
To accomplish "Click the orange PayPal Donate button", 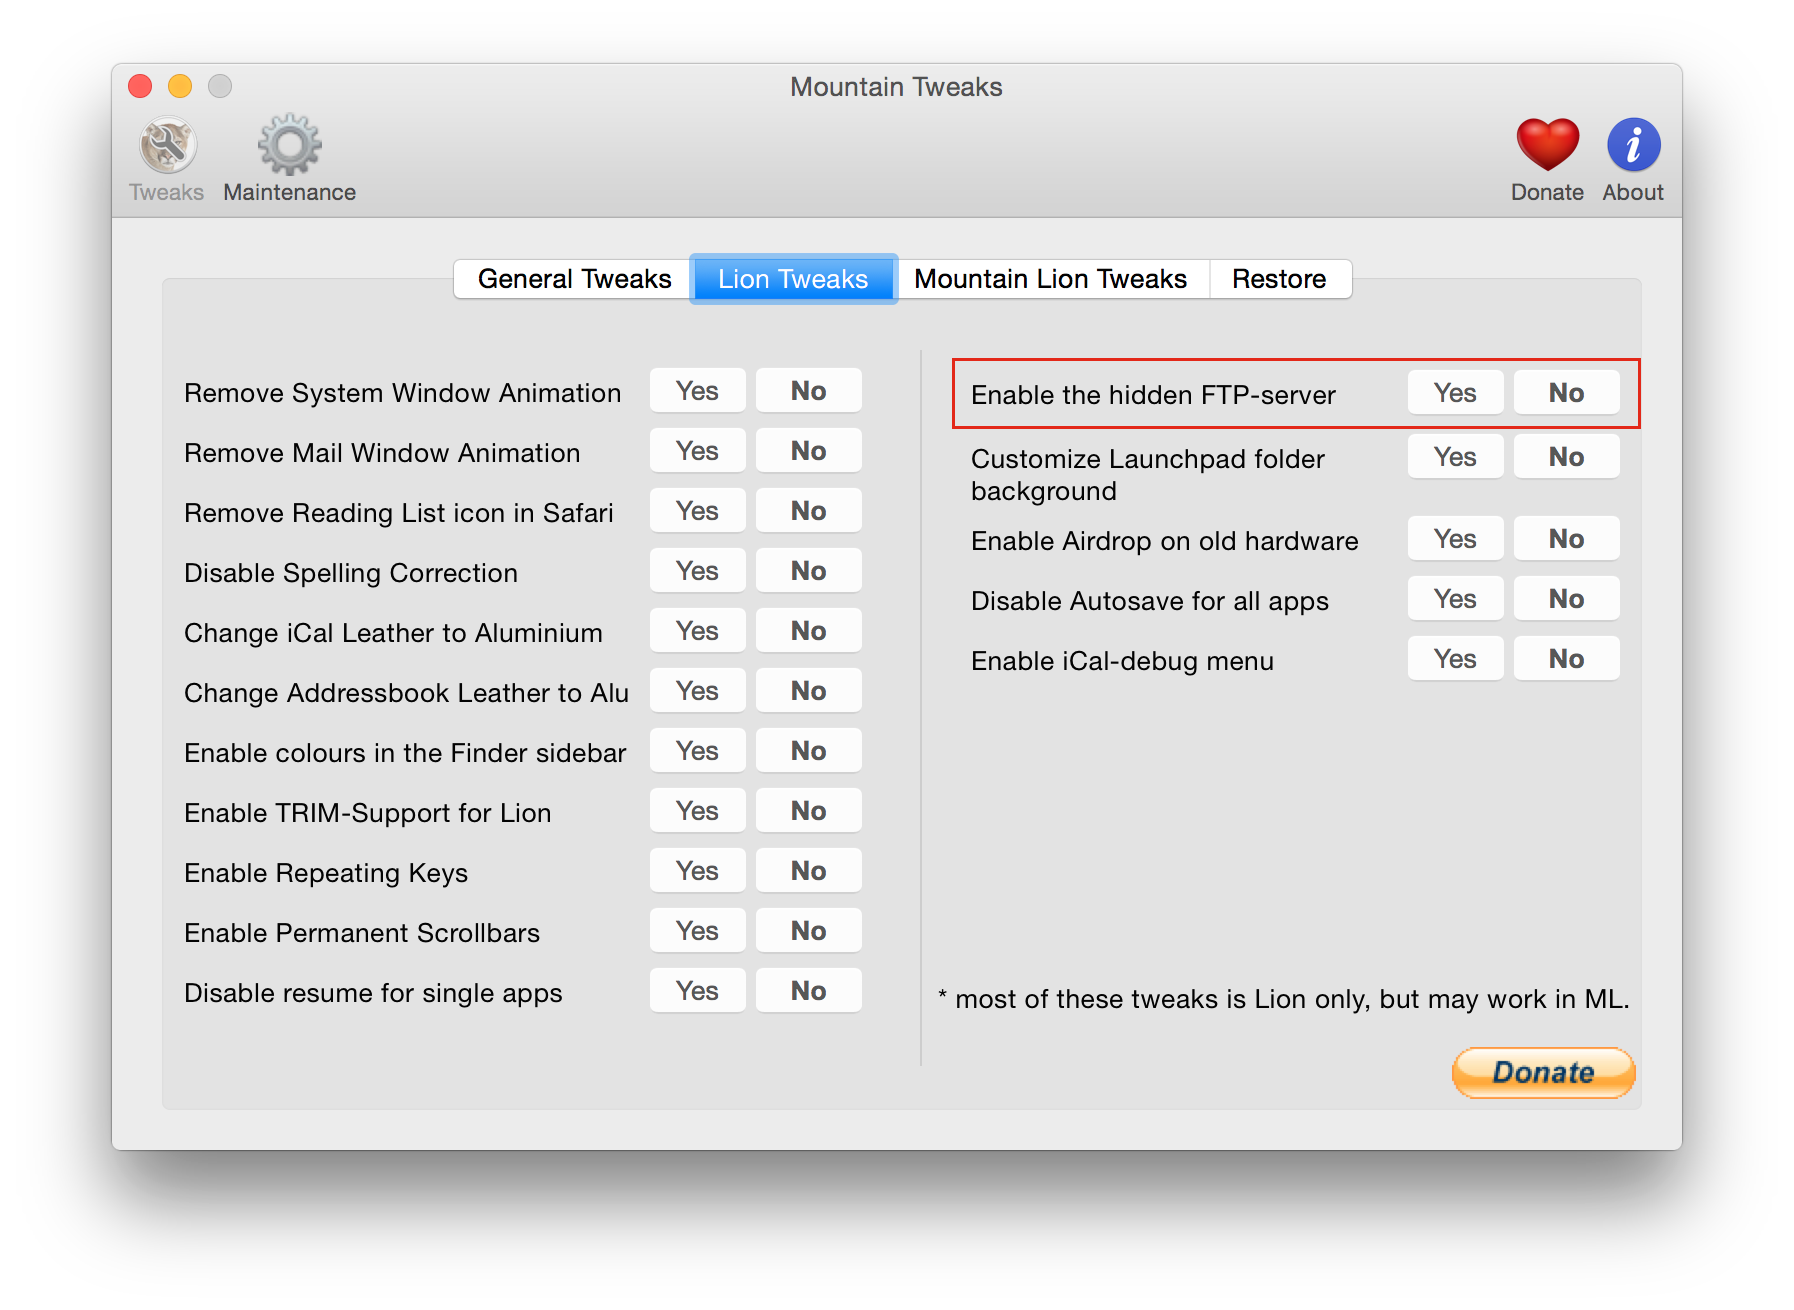I will (1543, 1072).
